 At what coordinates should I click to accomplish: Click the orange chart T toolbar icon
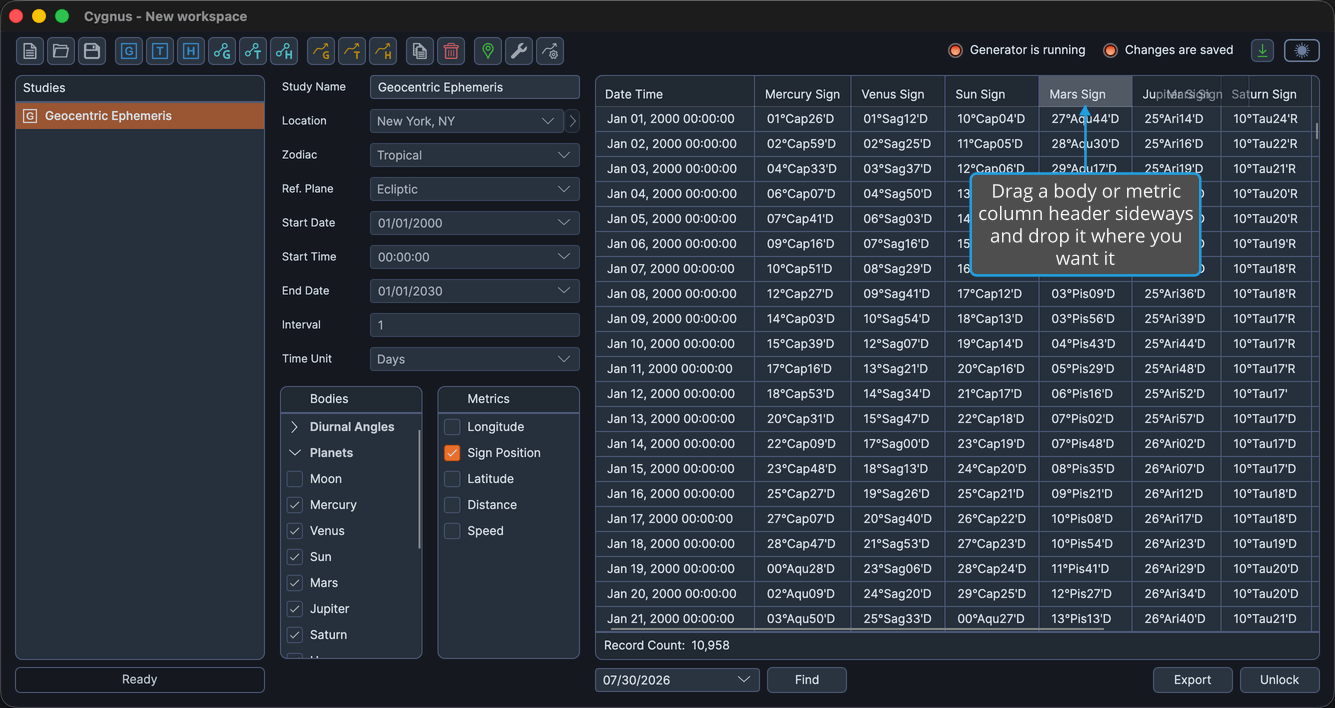coord(352,51)
